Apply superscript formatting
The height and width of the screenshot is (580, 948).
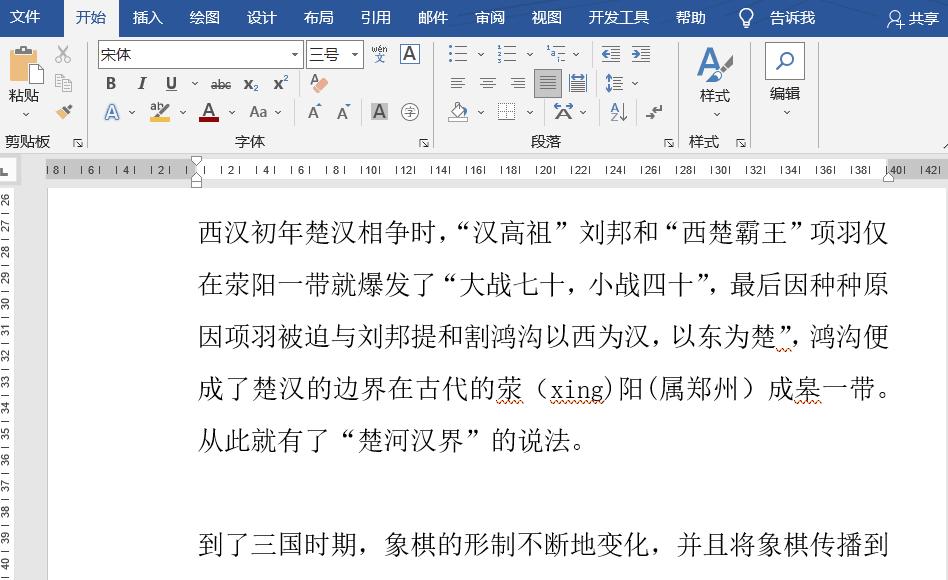pos(279,83)
